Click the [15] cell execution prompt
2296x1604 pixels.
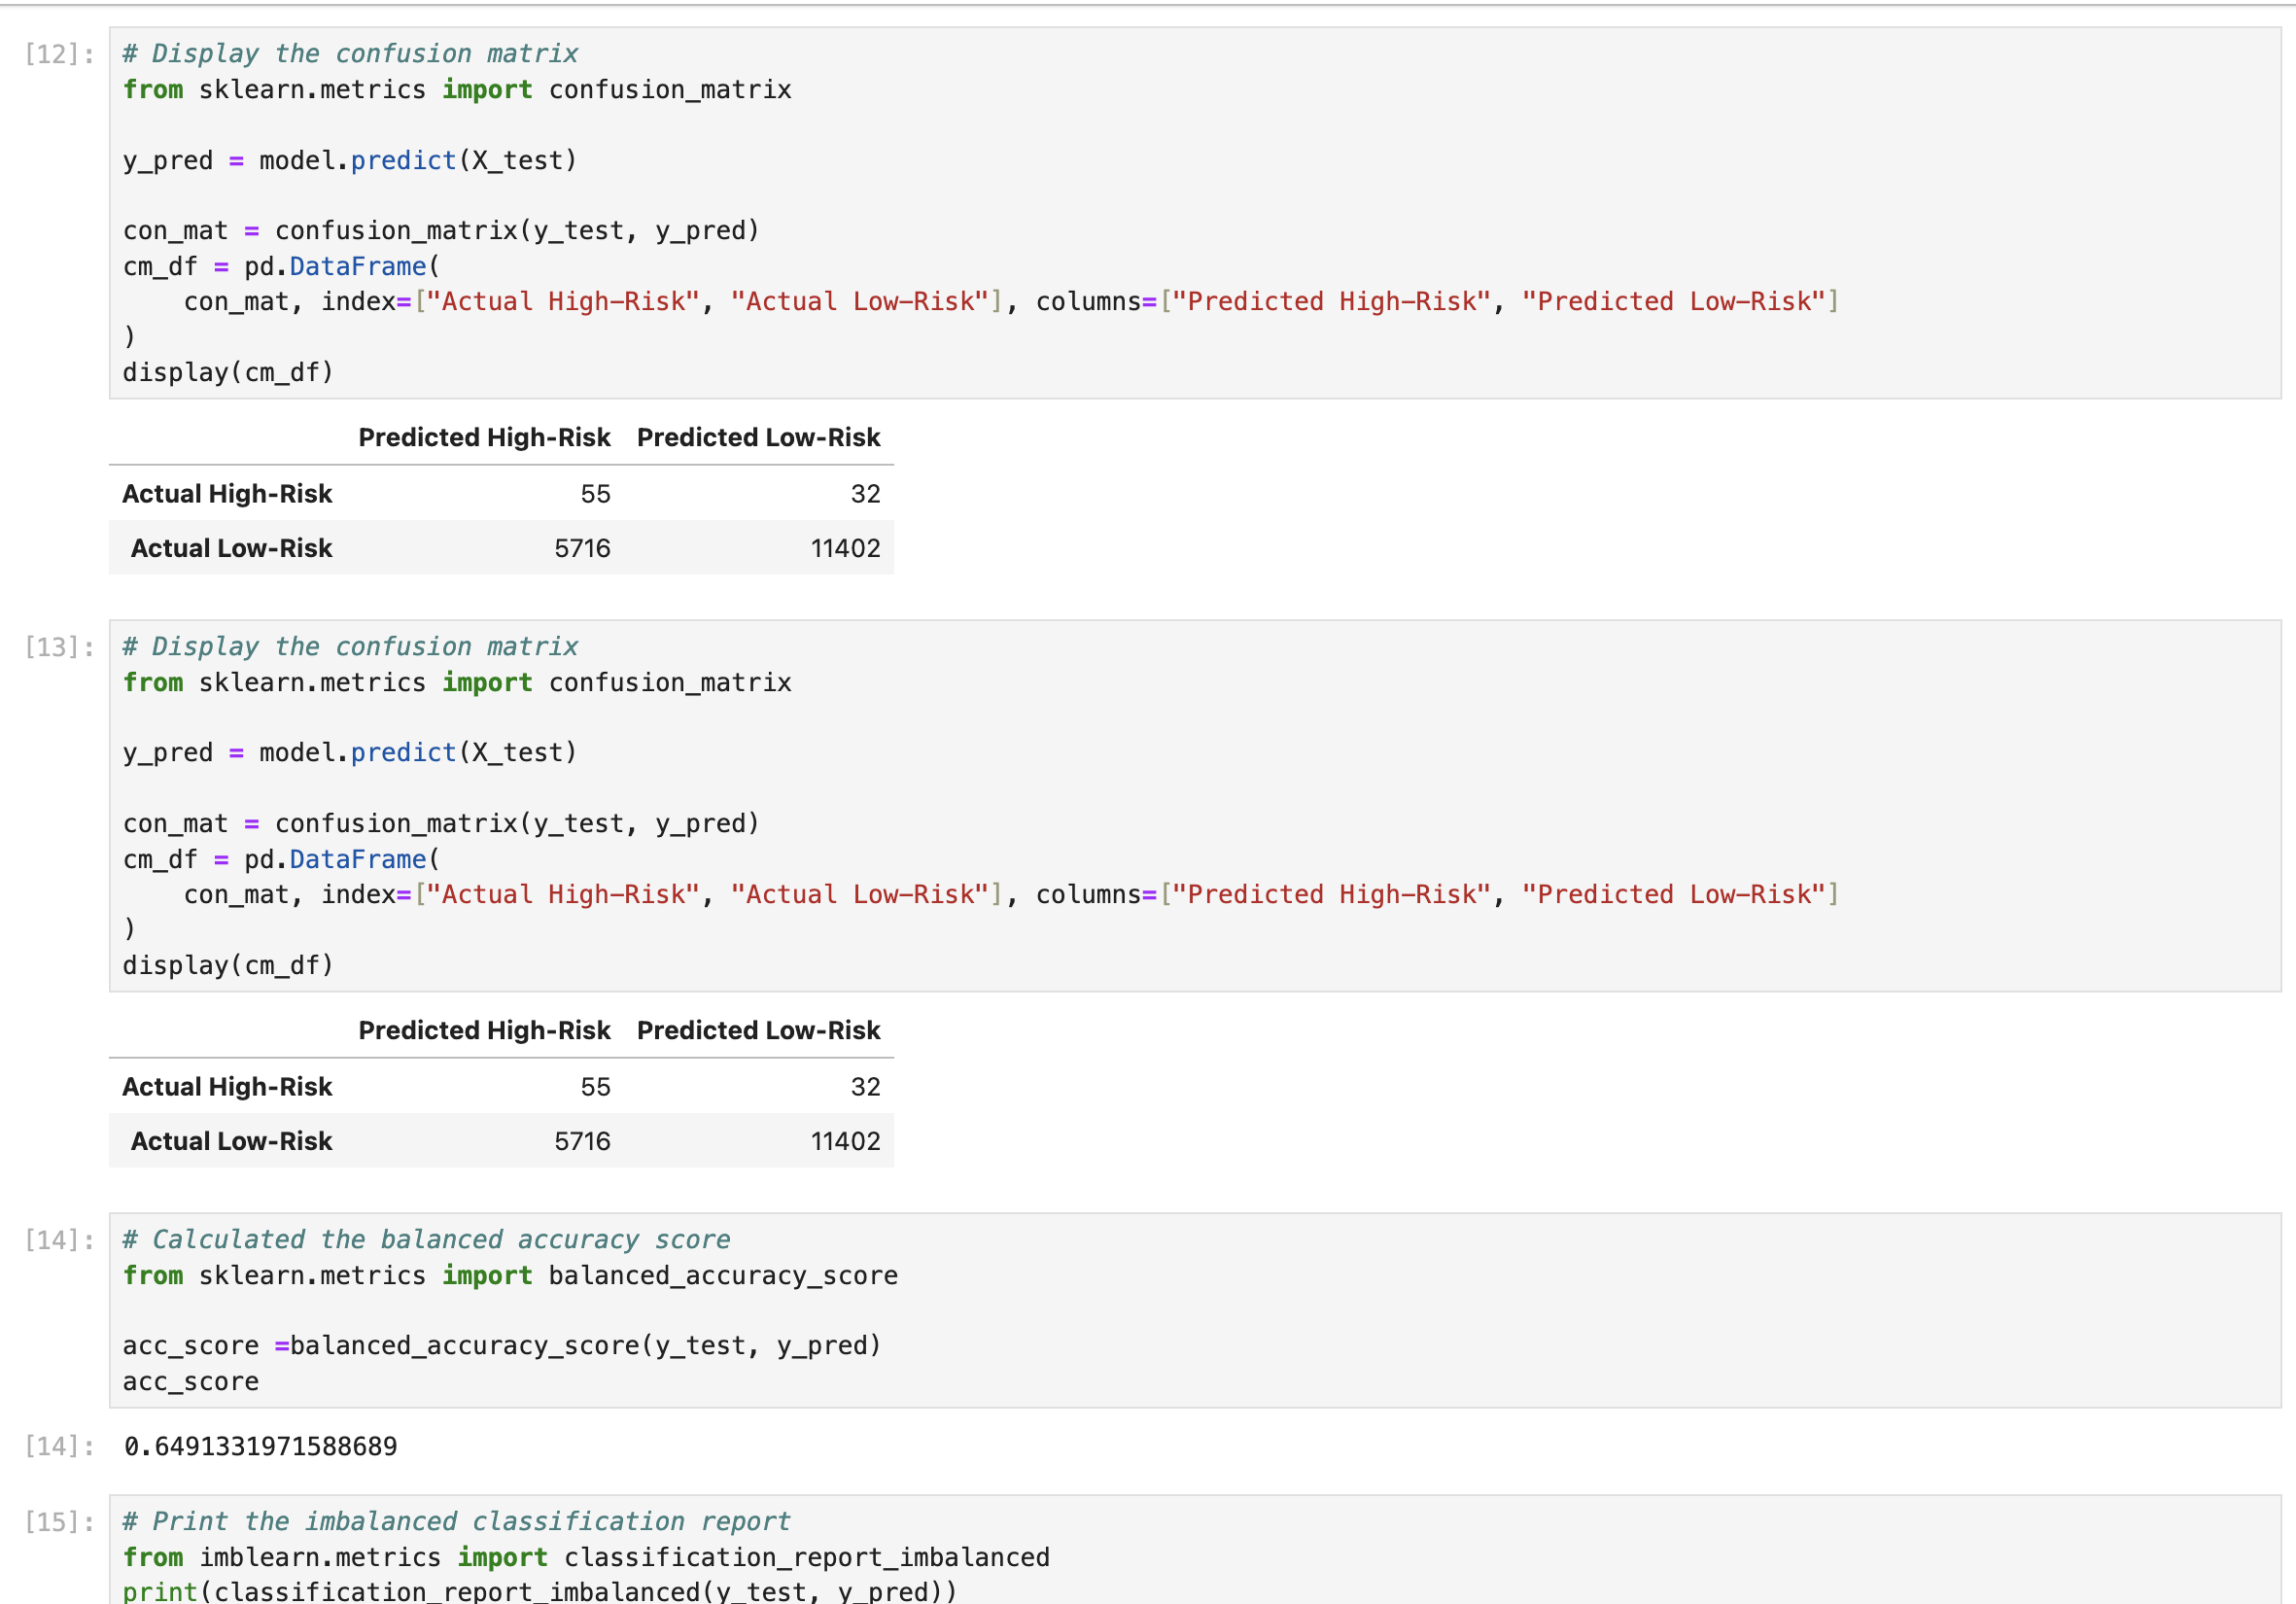(x=59, y=1522)
